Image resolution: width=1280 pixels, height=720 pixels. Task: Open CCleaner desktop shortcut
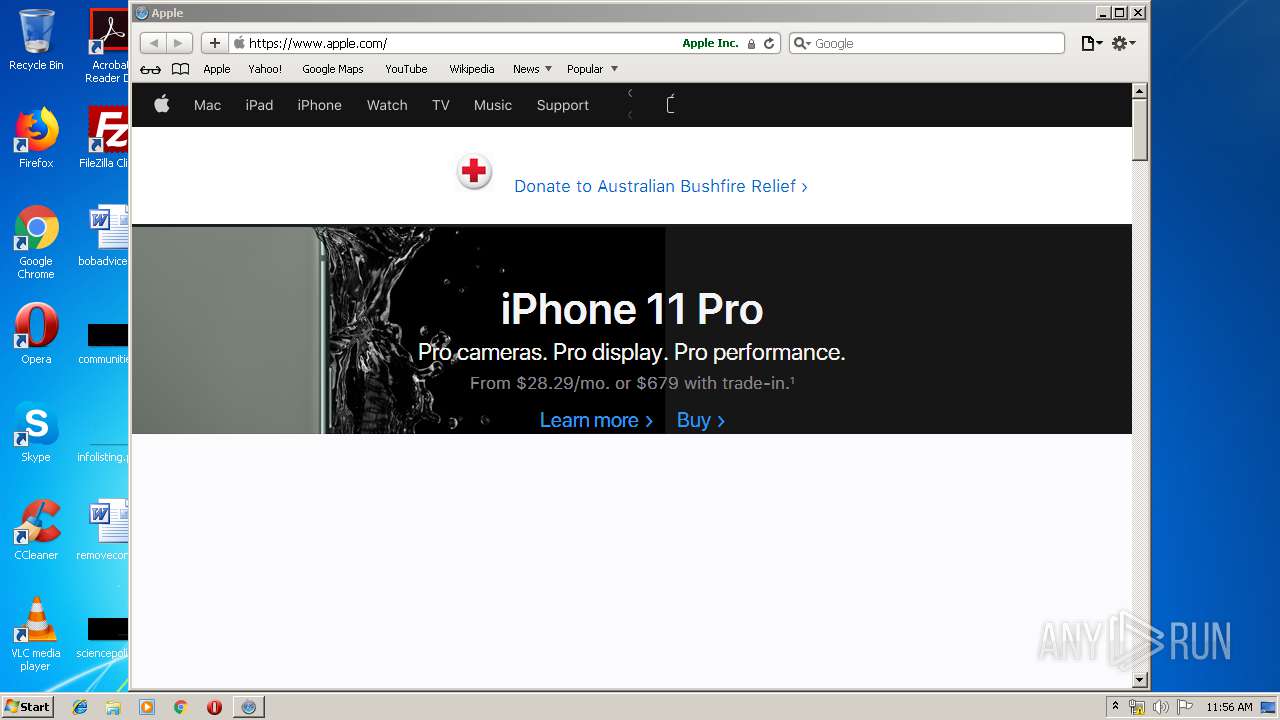point(36,530)
